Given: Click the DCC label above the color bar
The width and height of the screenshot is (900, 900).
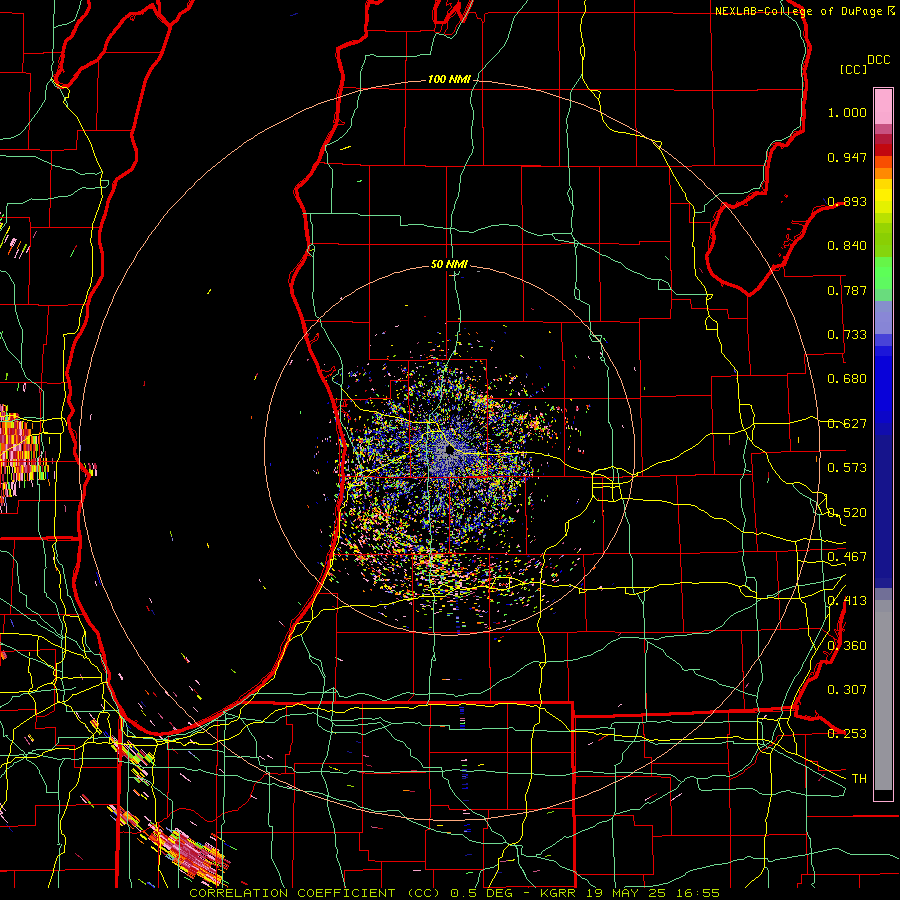Looking at the screenshot, I should point(879,60).
